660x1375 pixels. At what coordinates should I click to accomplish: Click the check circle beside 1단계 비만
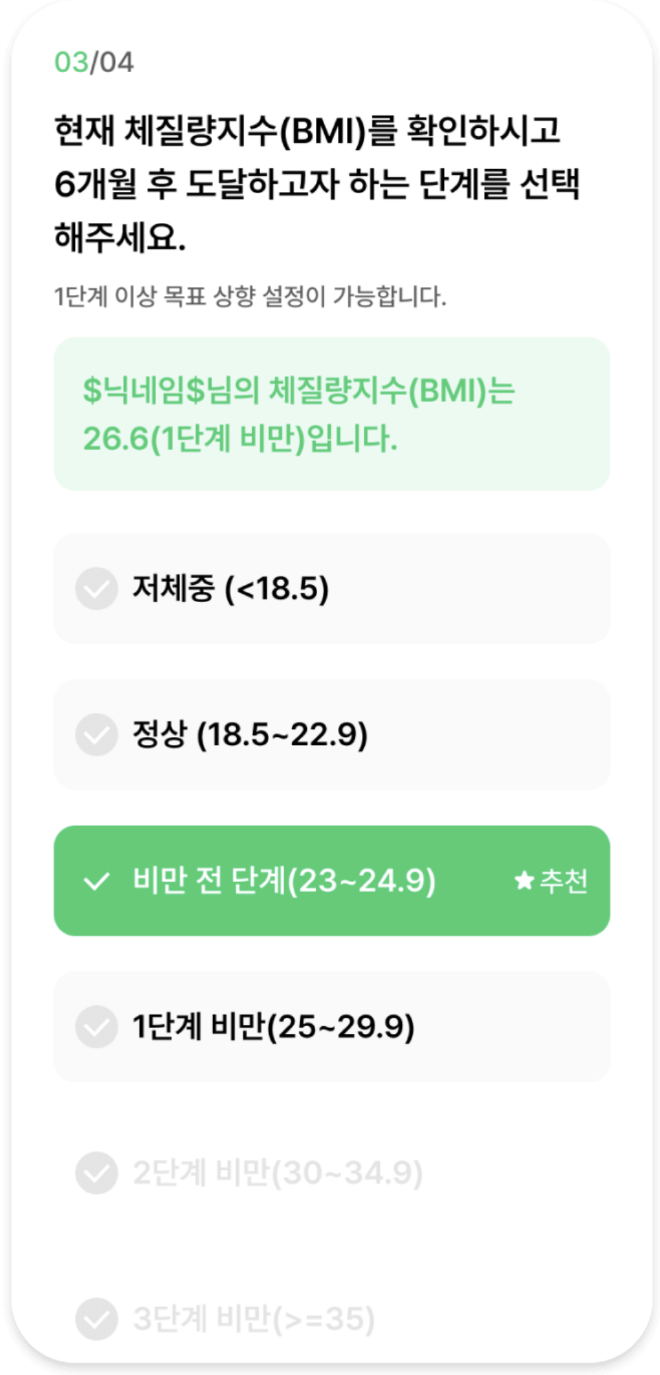pyautogui.click(x=96, y=1027)
